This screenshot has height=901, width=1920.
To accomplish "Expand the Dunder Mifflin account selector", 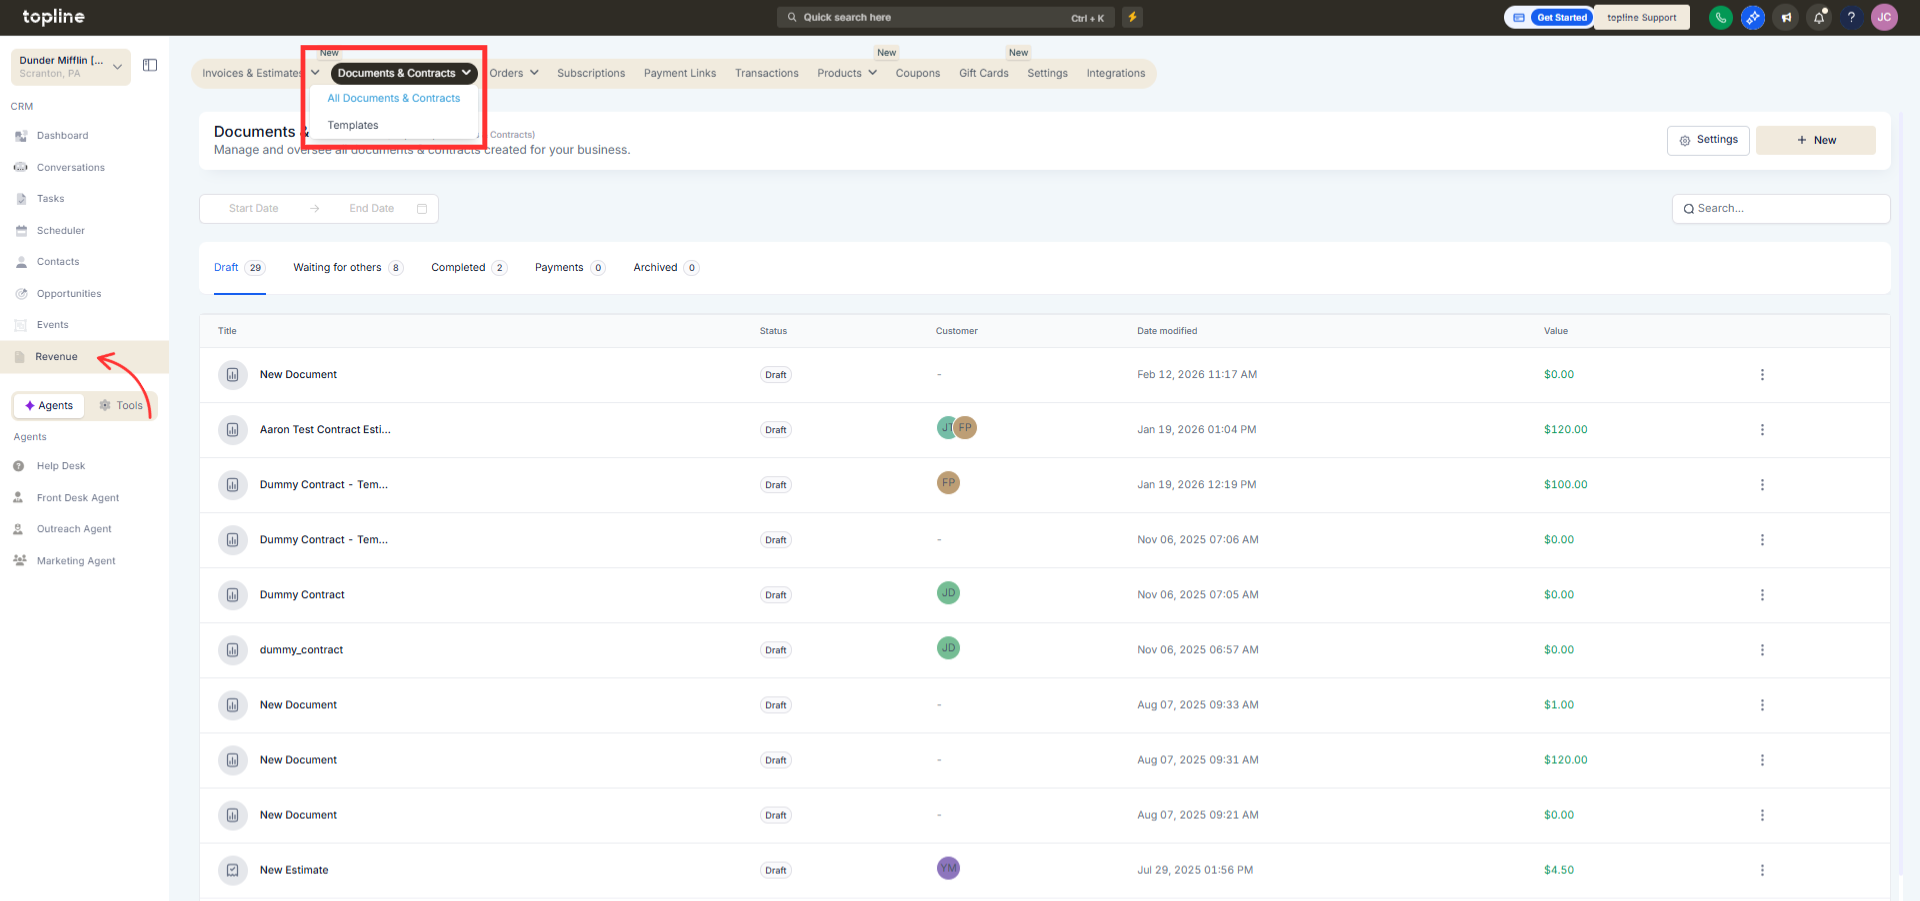I will [70, 67].
